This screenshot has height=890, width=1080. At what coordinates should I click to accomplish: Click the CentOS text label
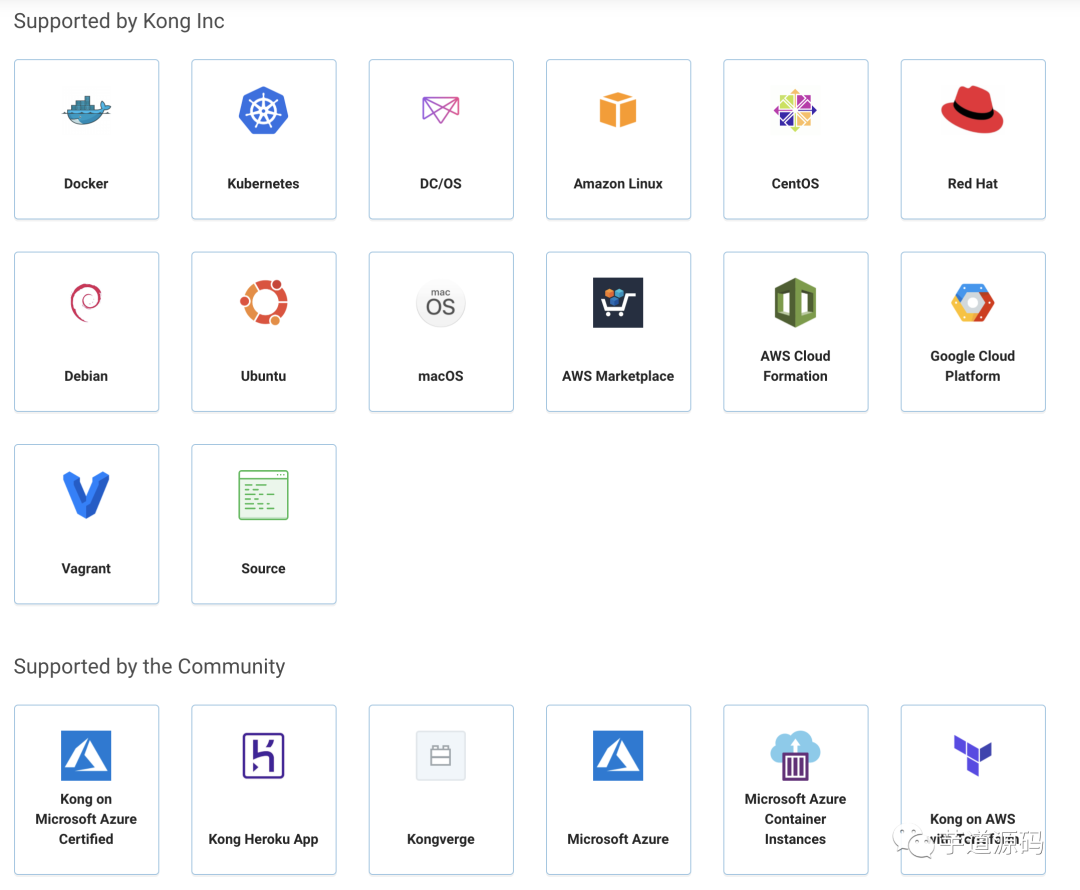point(795,184)
